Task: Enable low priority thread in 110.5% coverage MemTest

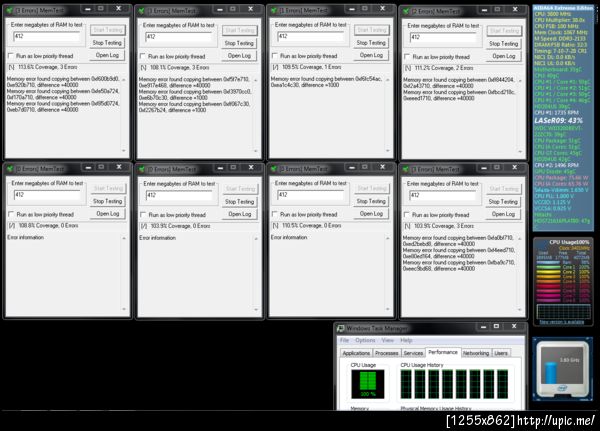Action: coord(274,214)
